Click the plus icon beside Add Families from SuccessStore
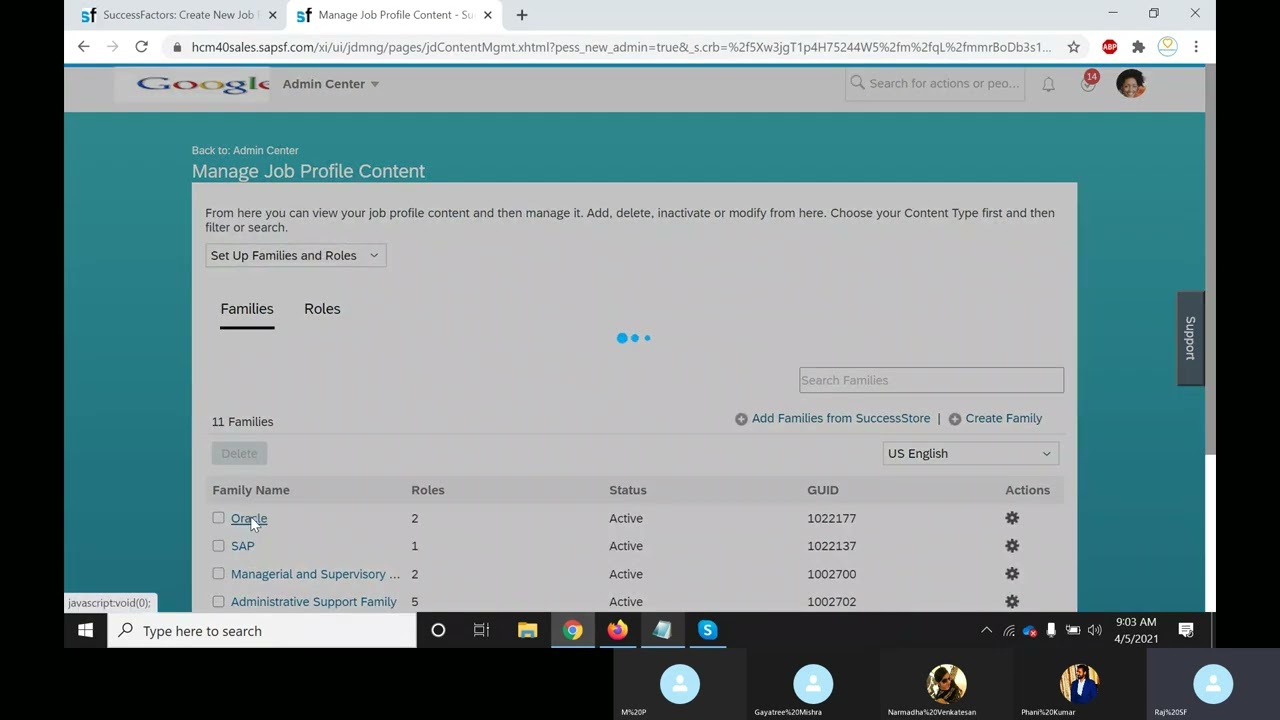This screenshot has width=1280, height=720. click(x=741, y=419)
